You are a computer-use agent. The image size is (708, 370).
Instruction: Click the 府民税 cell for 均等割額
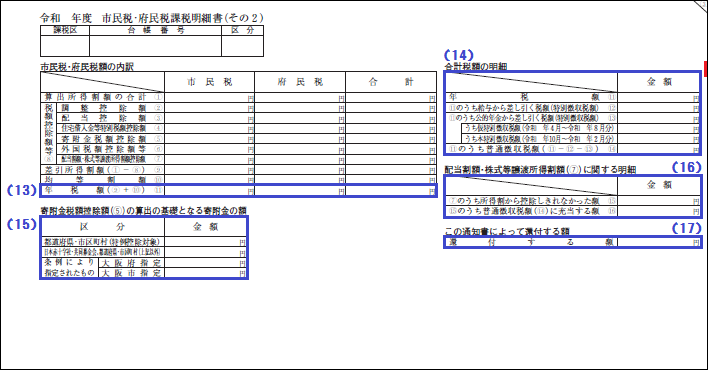[x=300, y=180]
